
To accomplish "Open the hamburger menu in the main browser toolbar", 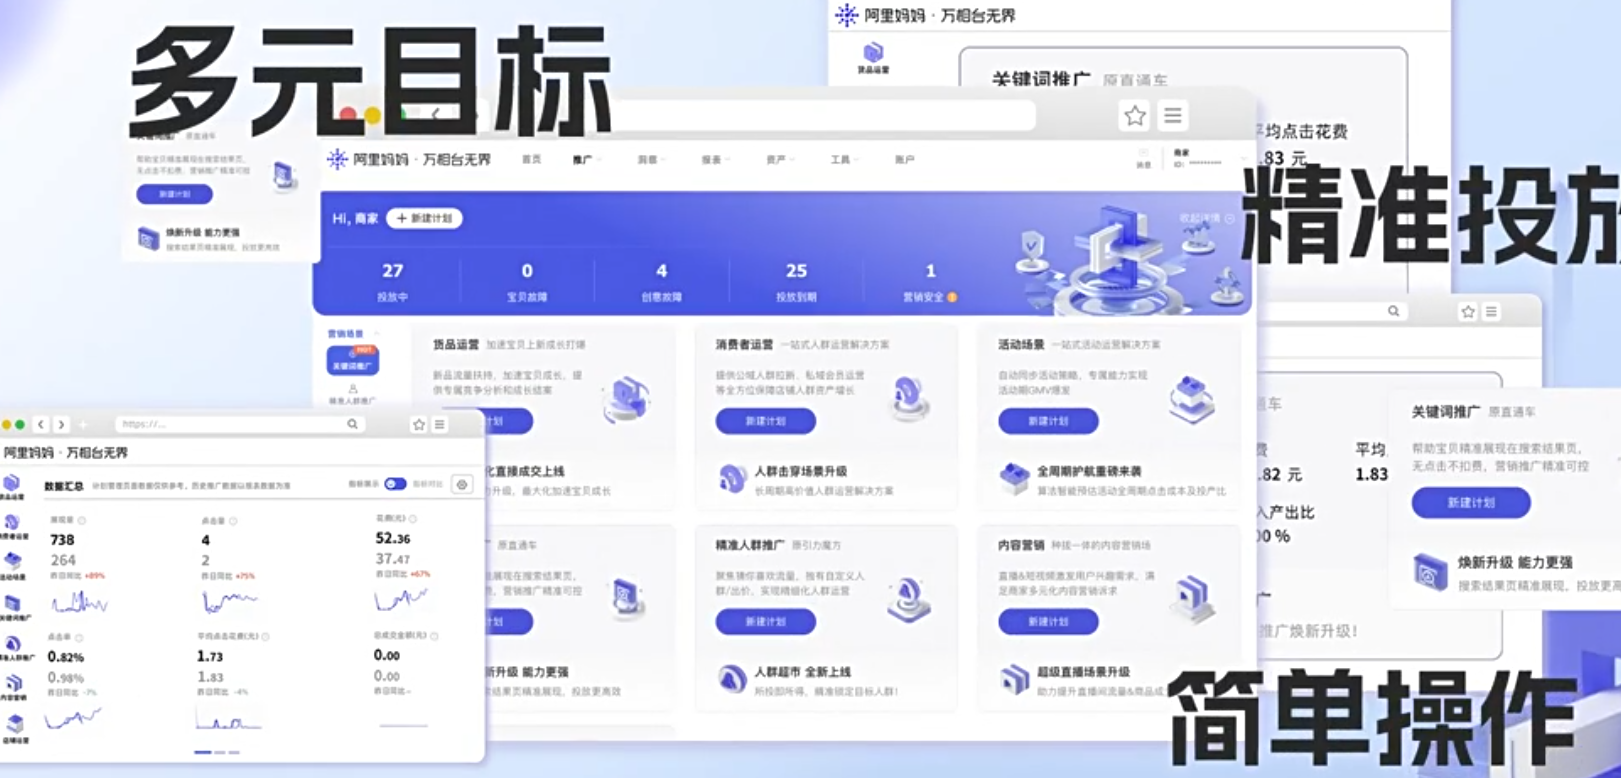I will (1173, 116).
